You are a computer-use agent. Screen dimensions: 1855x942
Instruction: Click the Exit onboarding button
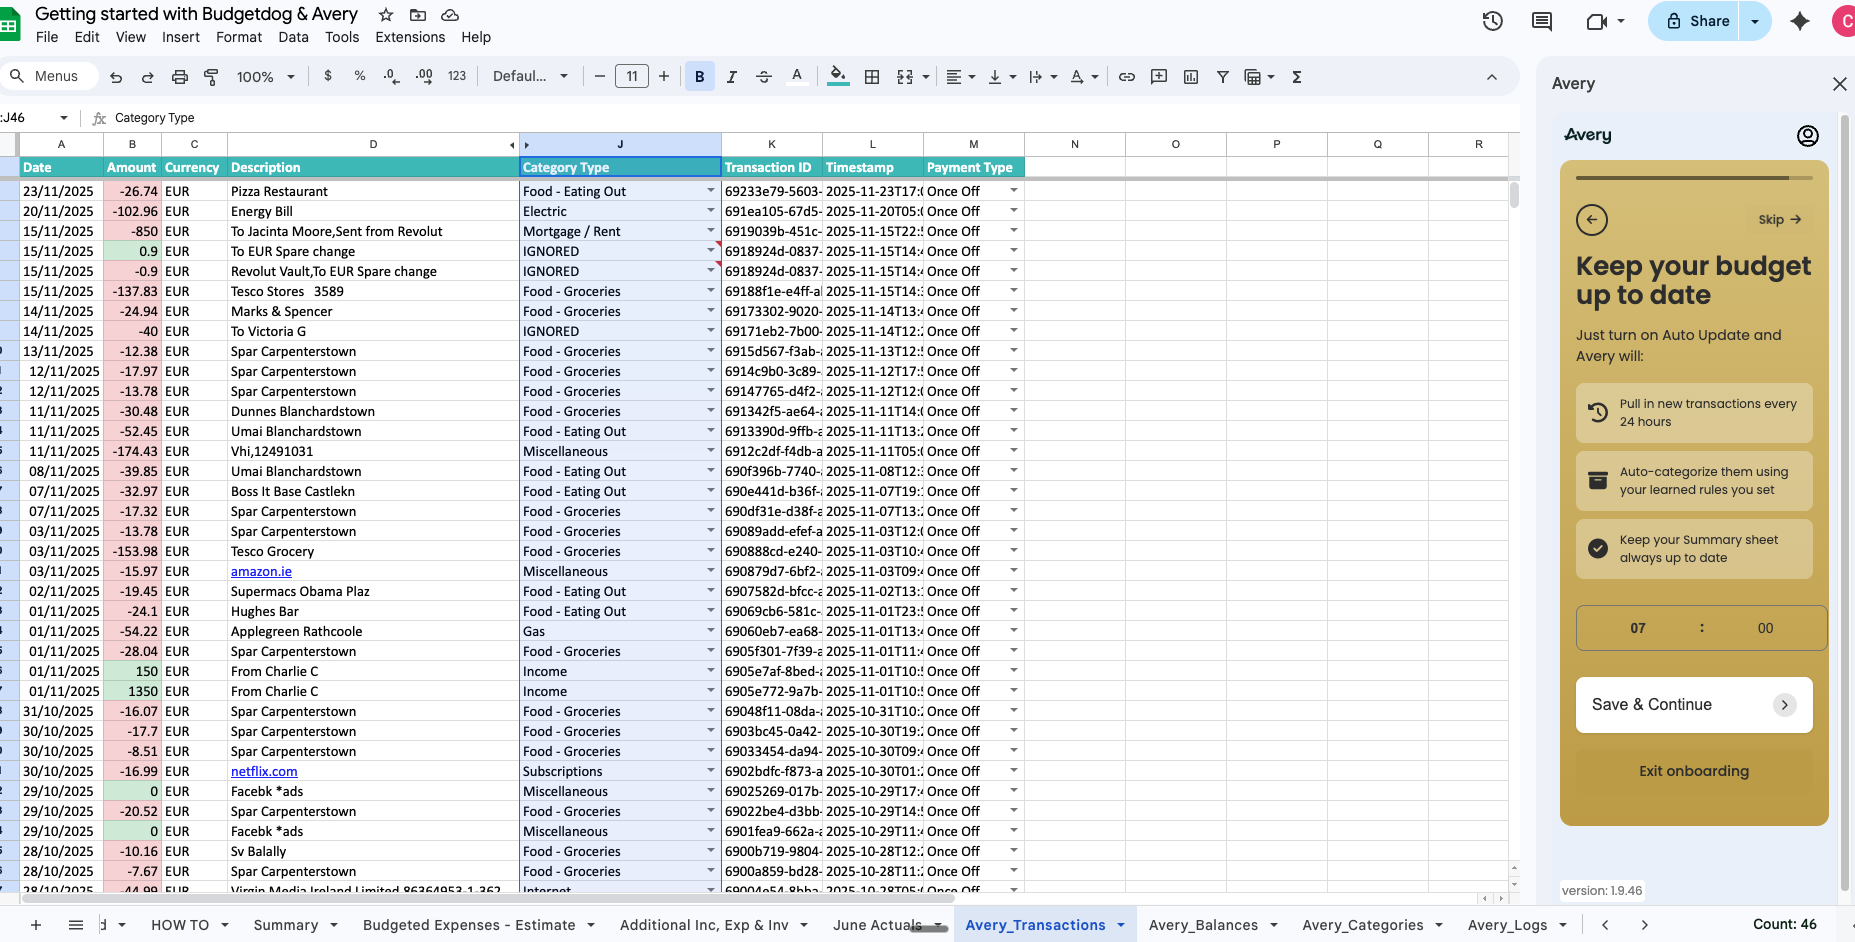[1693, 771]
